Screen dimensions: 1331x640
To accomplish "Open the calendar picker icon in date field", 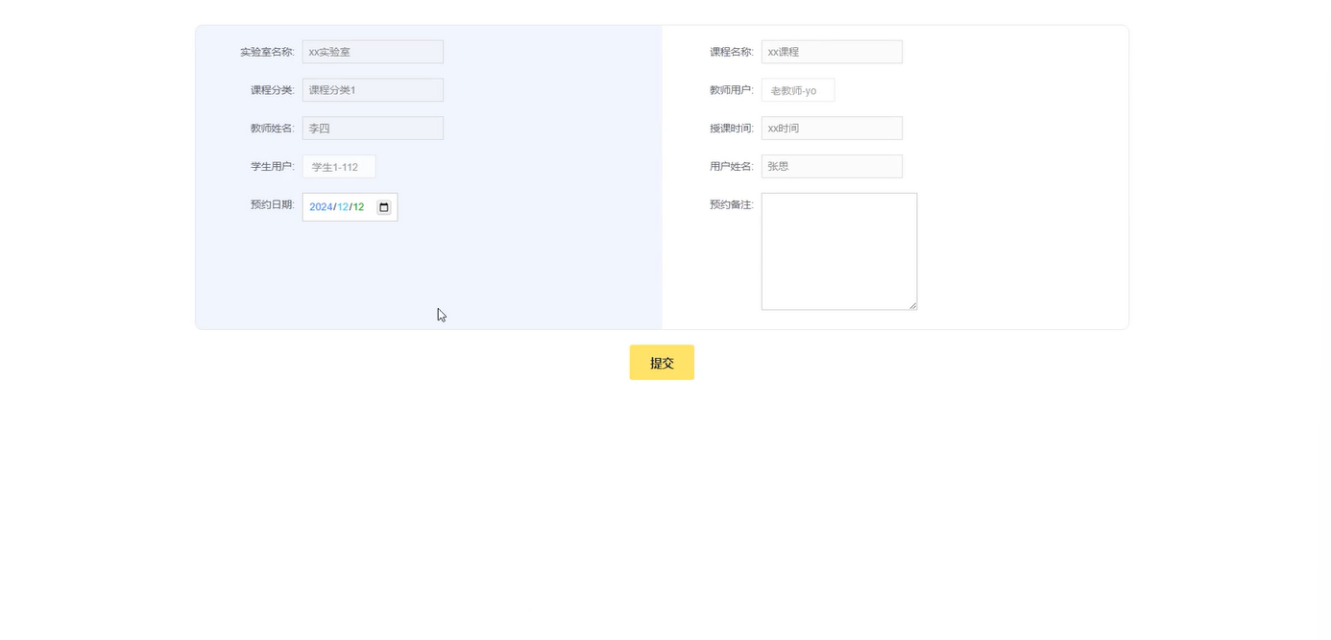I will 384,207.
